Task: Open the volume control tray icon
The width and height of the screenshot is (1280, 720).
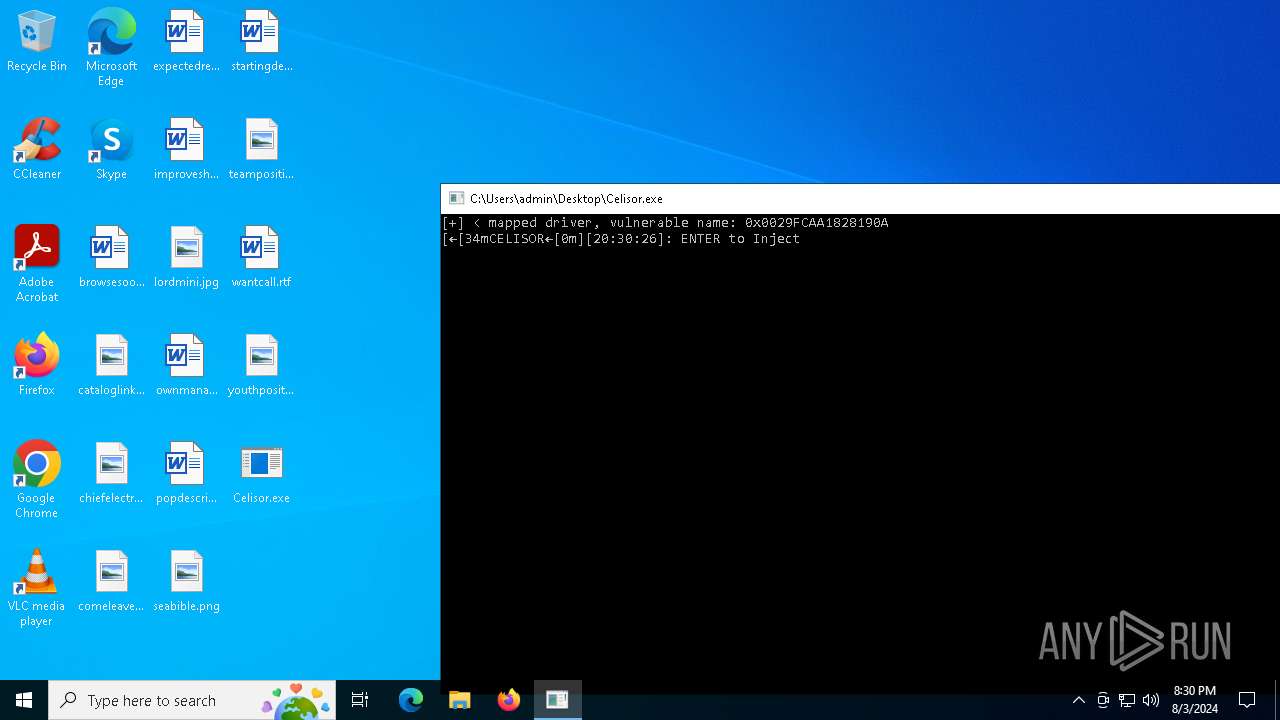Action: pyautogui.click(x=1151, y=700)
